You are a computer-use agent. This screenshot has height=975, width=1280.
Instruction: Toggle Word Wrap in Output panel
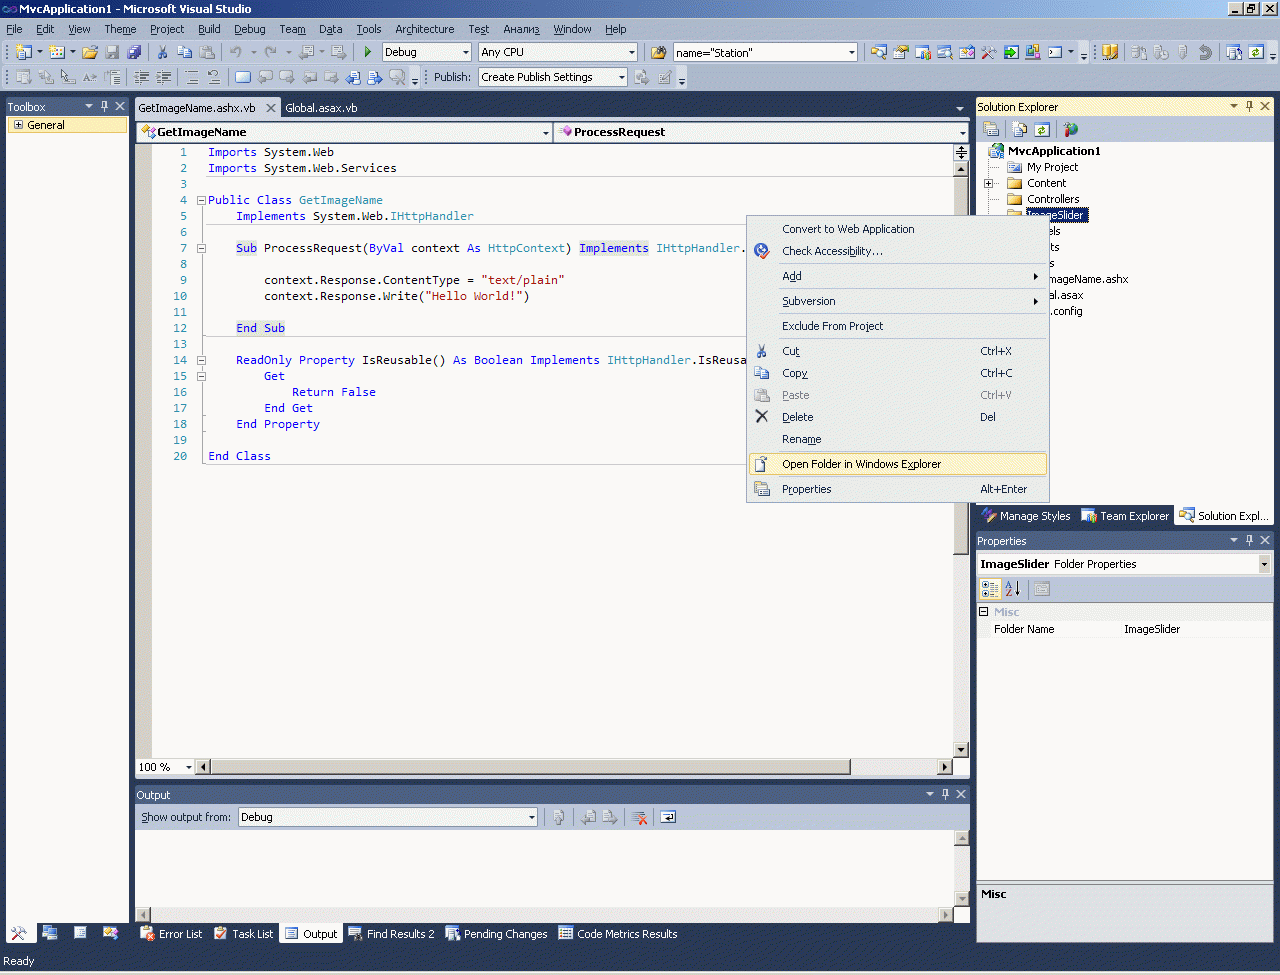[668, 817]
